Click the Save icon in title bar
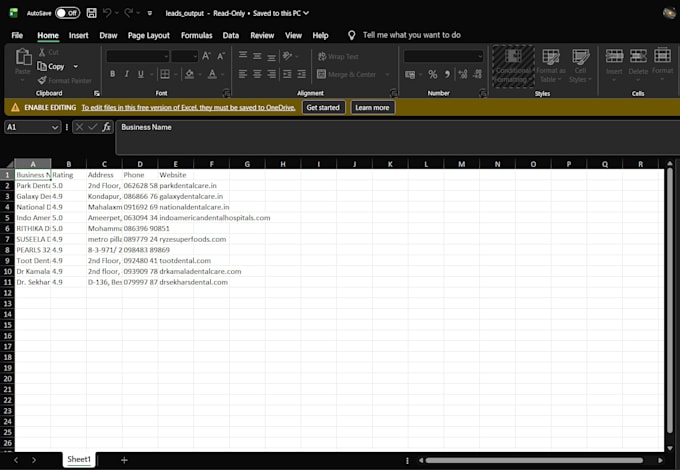Viewport: 680px width, 470px height. 92,13
